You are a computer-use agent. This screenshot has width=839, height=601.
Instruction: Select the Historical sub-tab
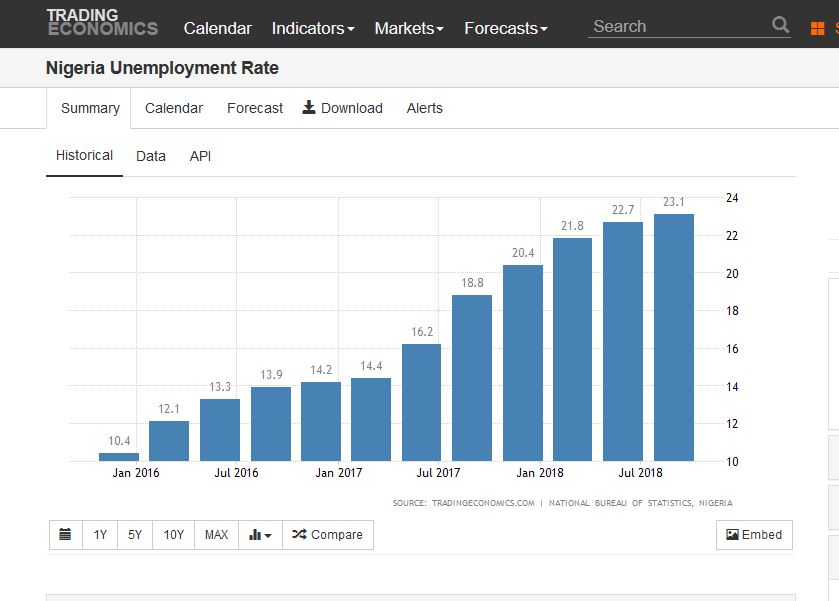pyautogui.click(x=85, y=156)
